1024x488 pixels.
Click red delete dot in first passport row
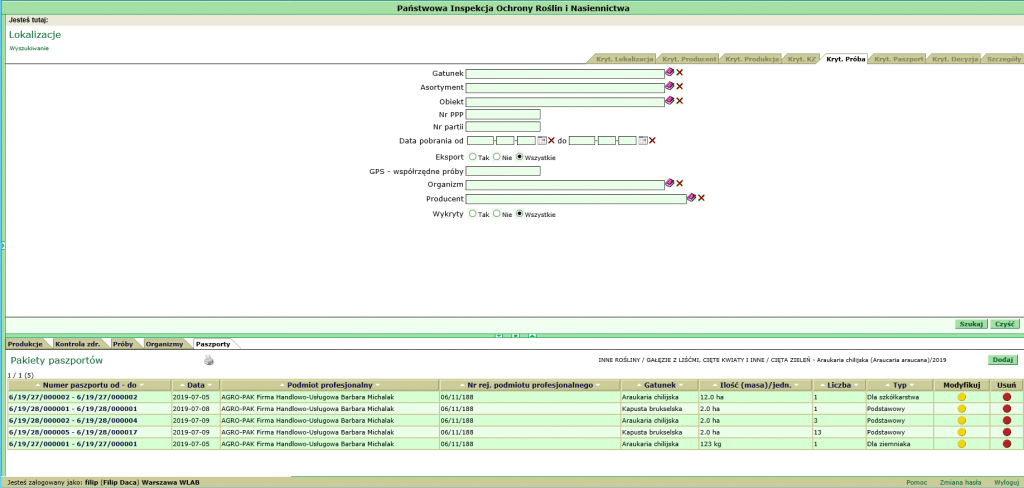[1007, 397]
